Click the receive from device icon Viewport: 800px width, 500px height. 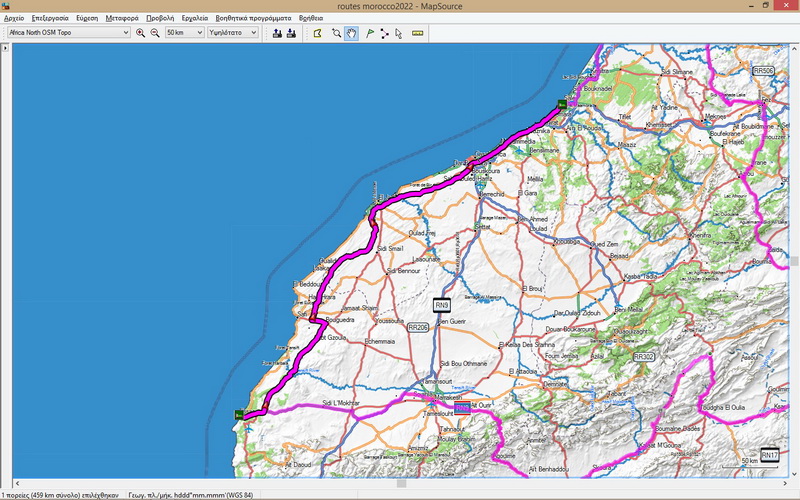[x=291, y=33]
